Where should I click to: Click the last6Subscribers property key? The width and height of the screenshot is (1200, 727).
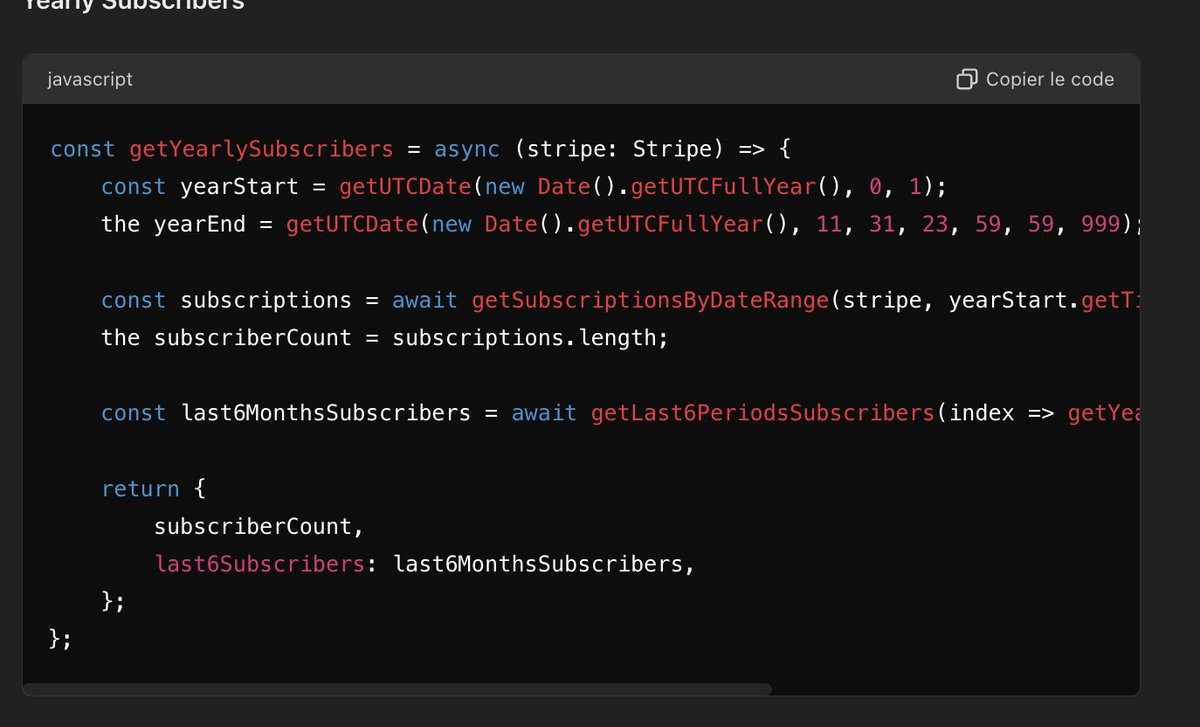(260, 564)
